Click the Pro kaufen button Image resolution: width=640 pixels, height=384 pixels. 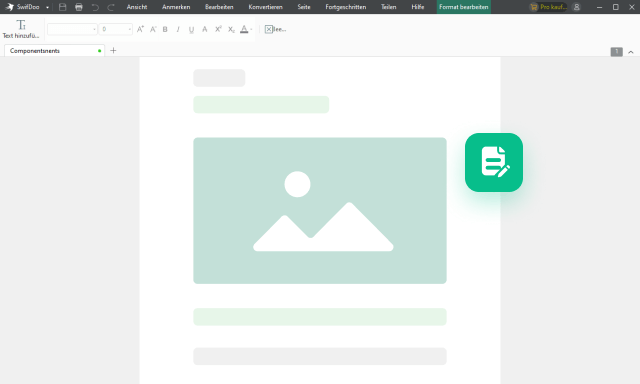pyautogui.click(x=548, y=7)
